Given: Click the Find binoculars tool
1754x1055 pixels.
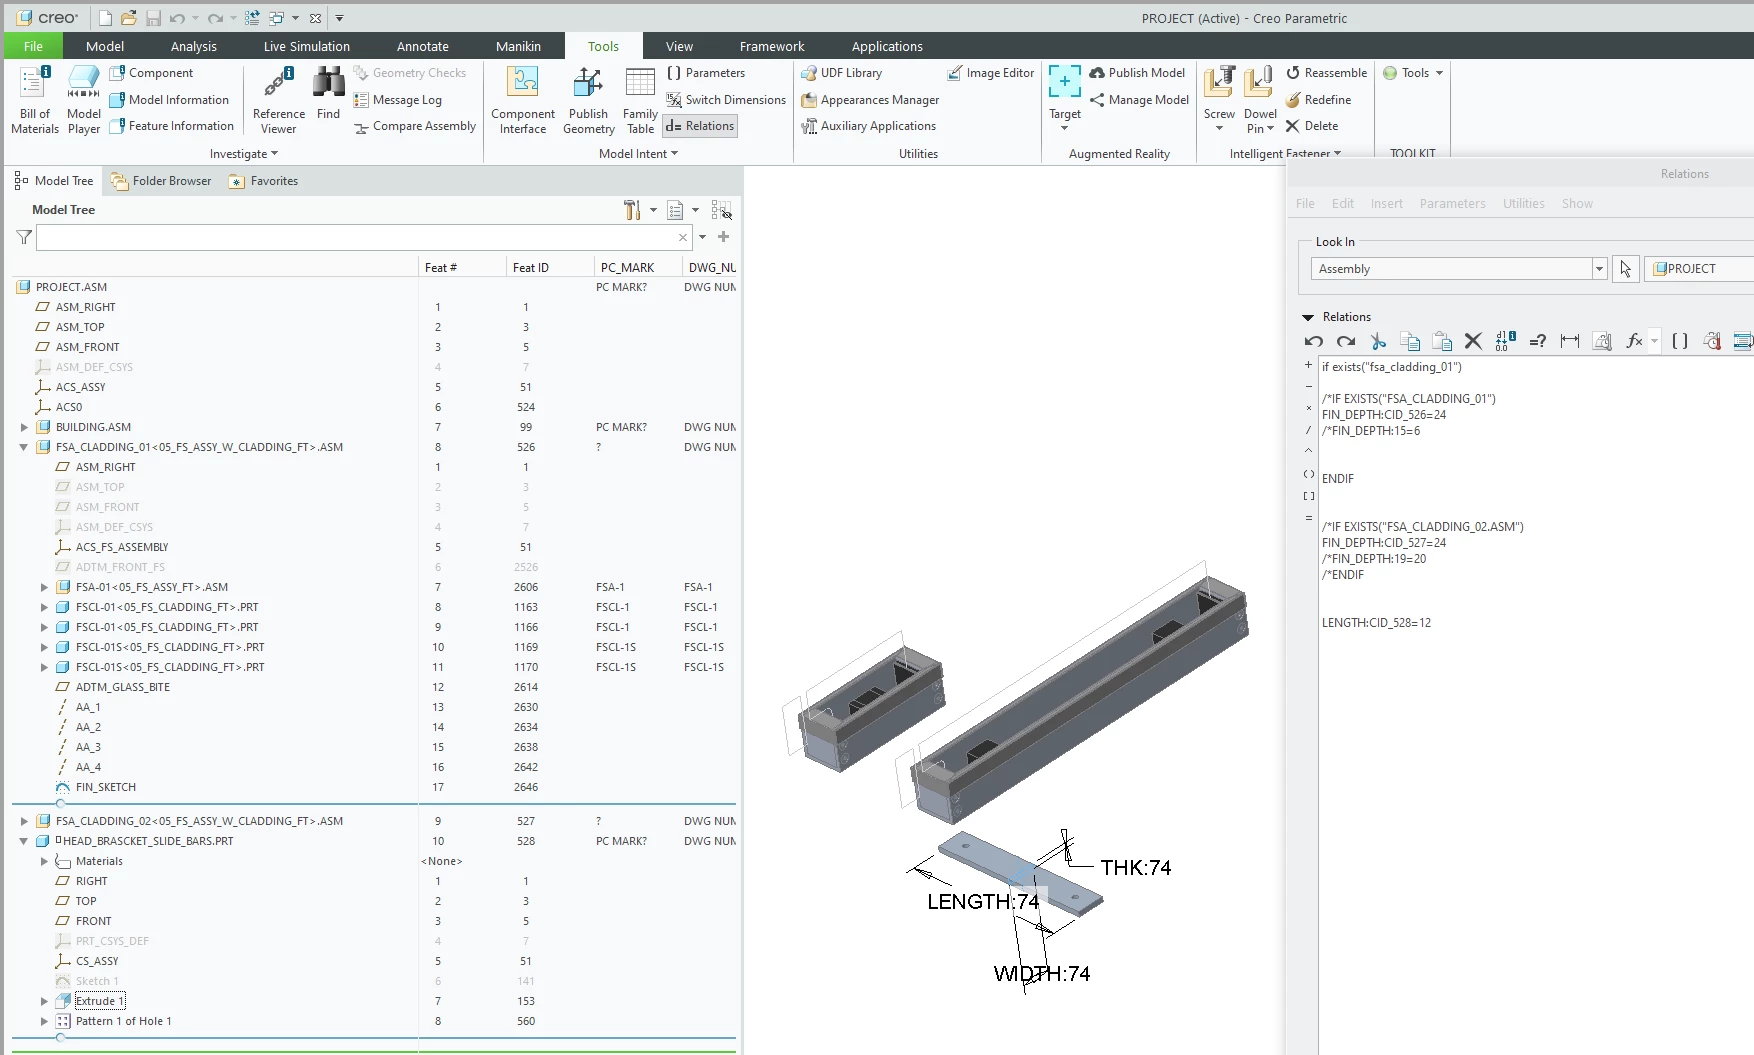Looking at the screenshot, I should point(329,94).
